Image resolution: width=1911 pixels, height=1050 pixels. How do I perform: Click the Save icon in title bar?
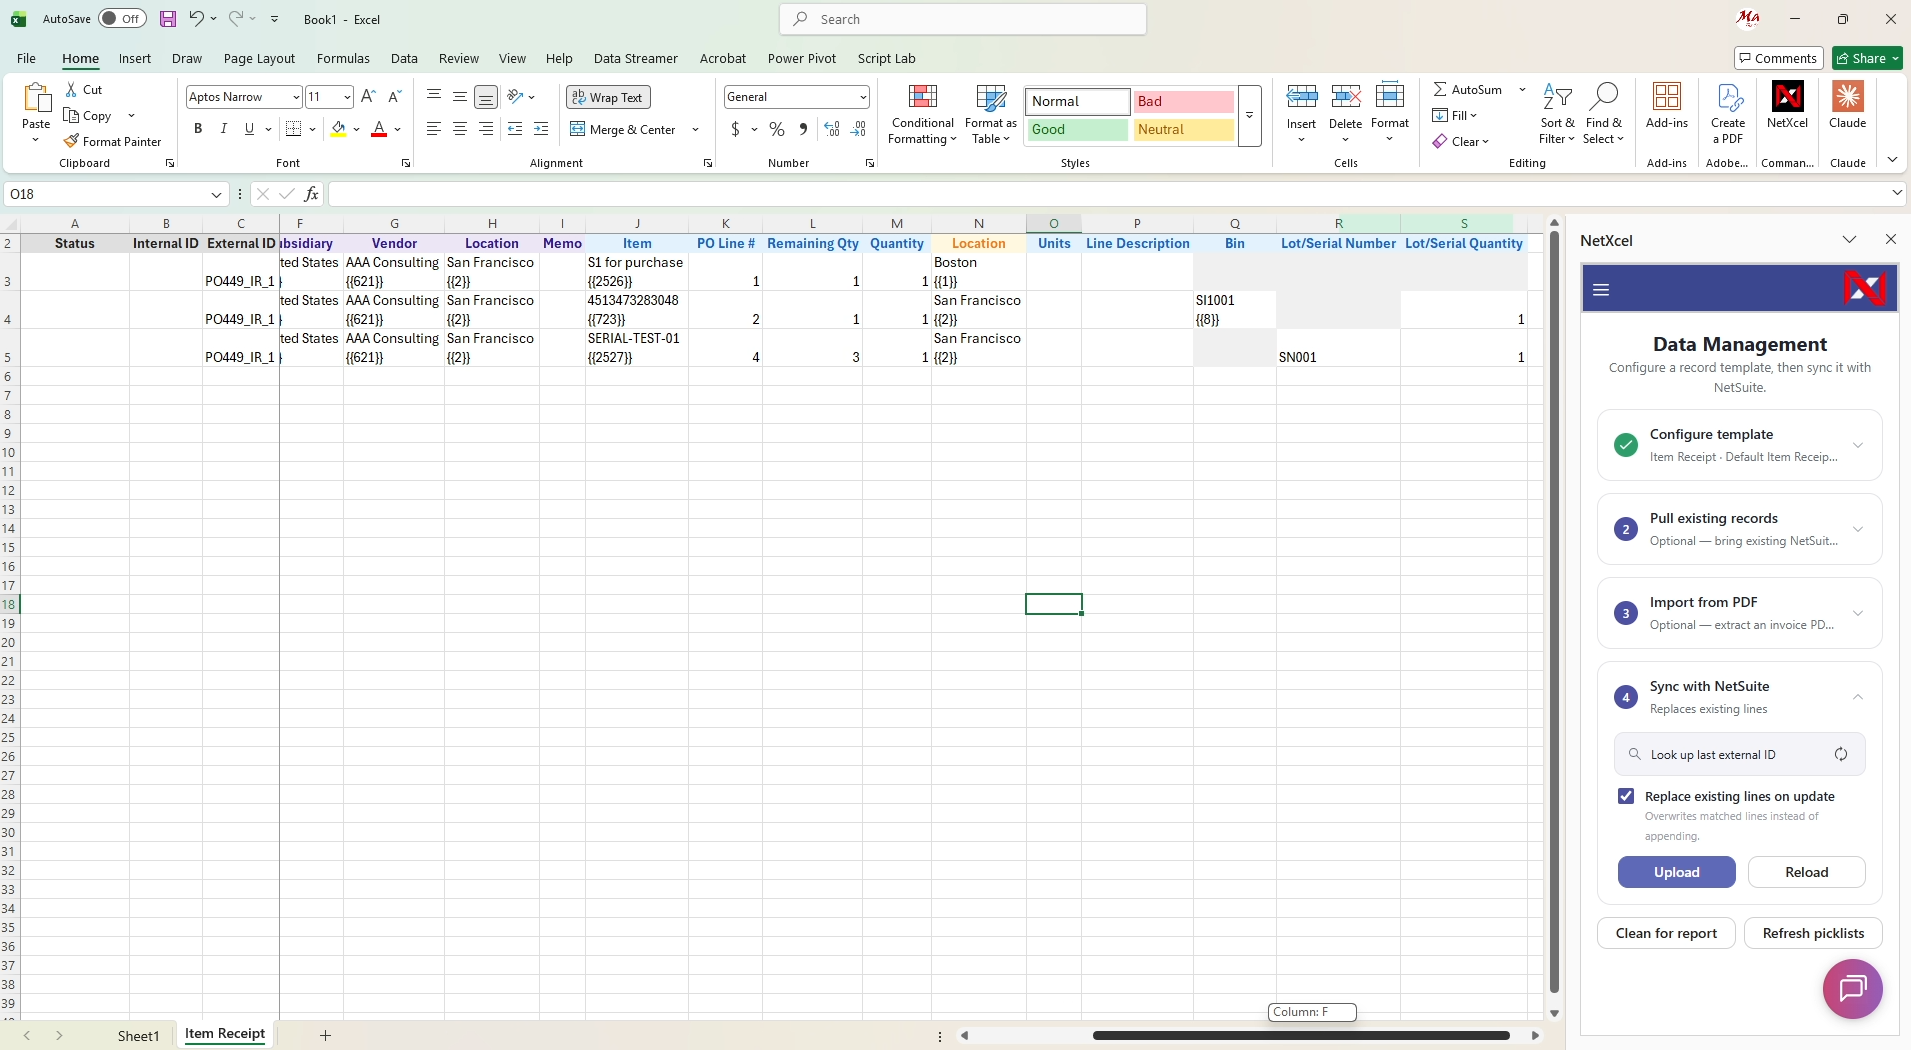[168, 19]
